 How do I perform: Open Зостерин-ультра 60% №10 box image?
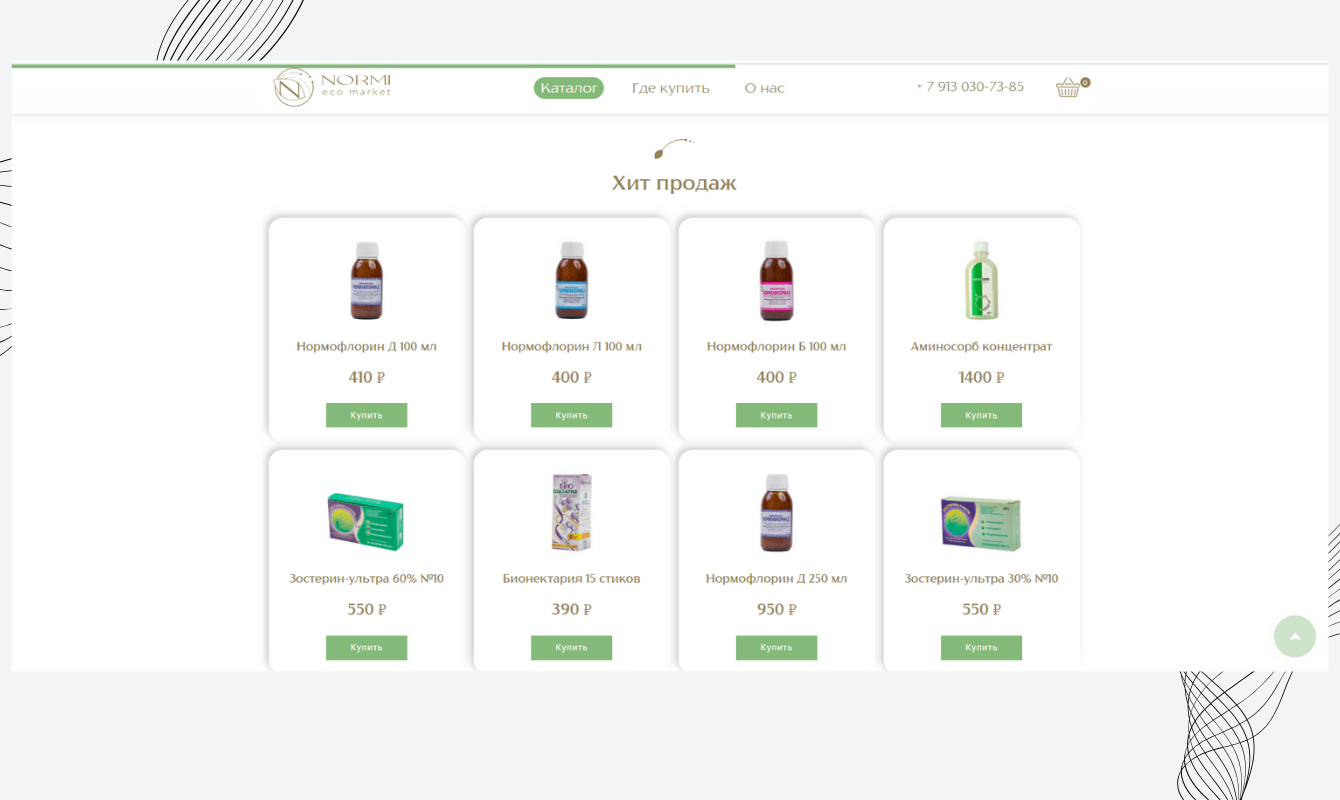coord(366,520)
